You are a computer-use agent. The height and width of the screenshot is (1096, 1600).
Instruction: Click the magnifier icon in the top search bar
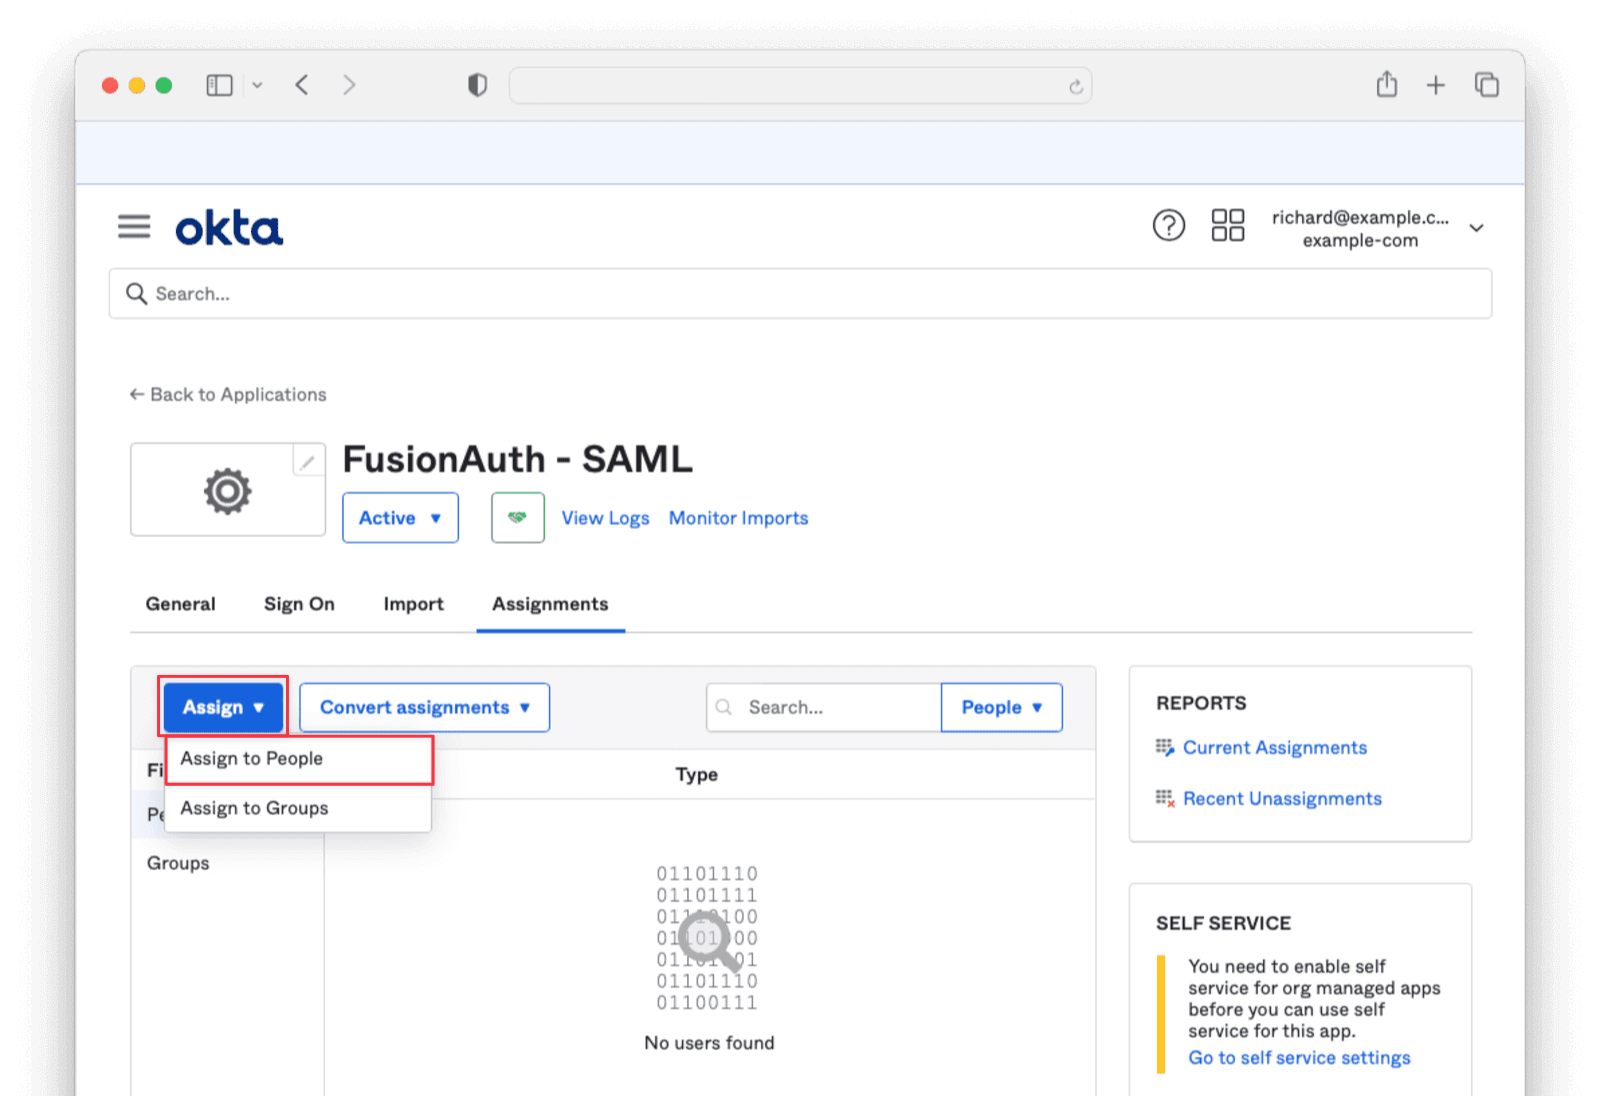click(x=136, y=293)
